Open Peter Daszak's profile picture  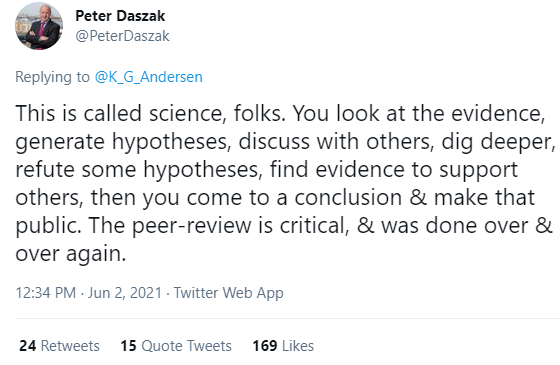(x=39, y=26)
